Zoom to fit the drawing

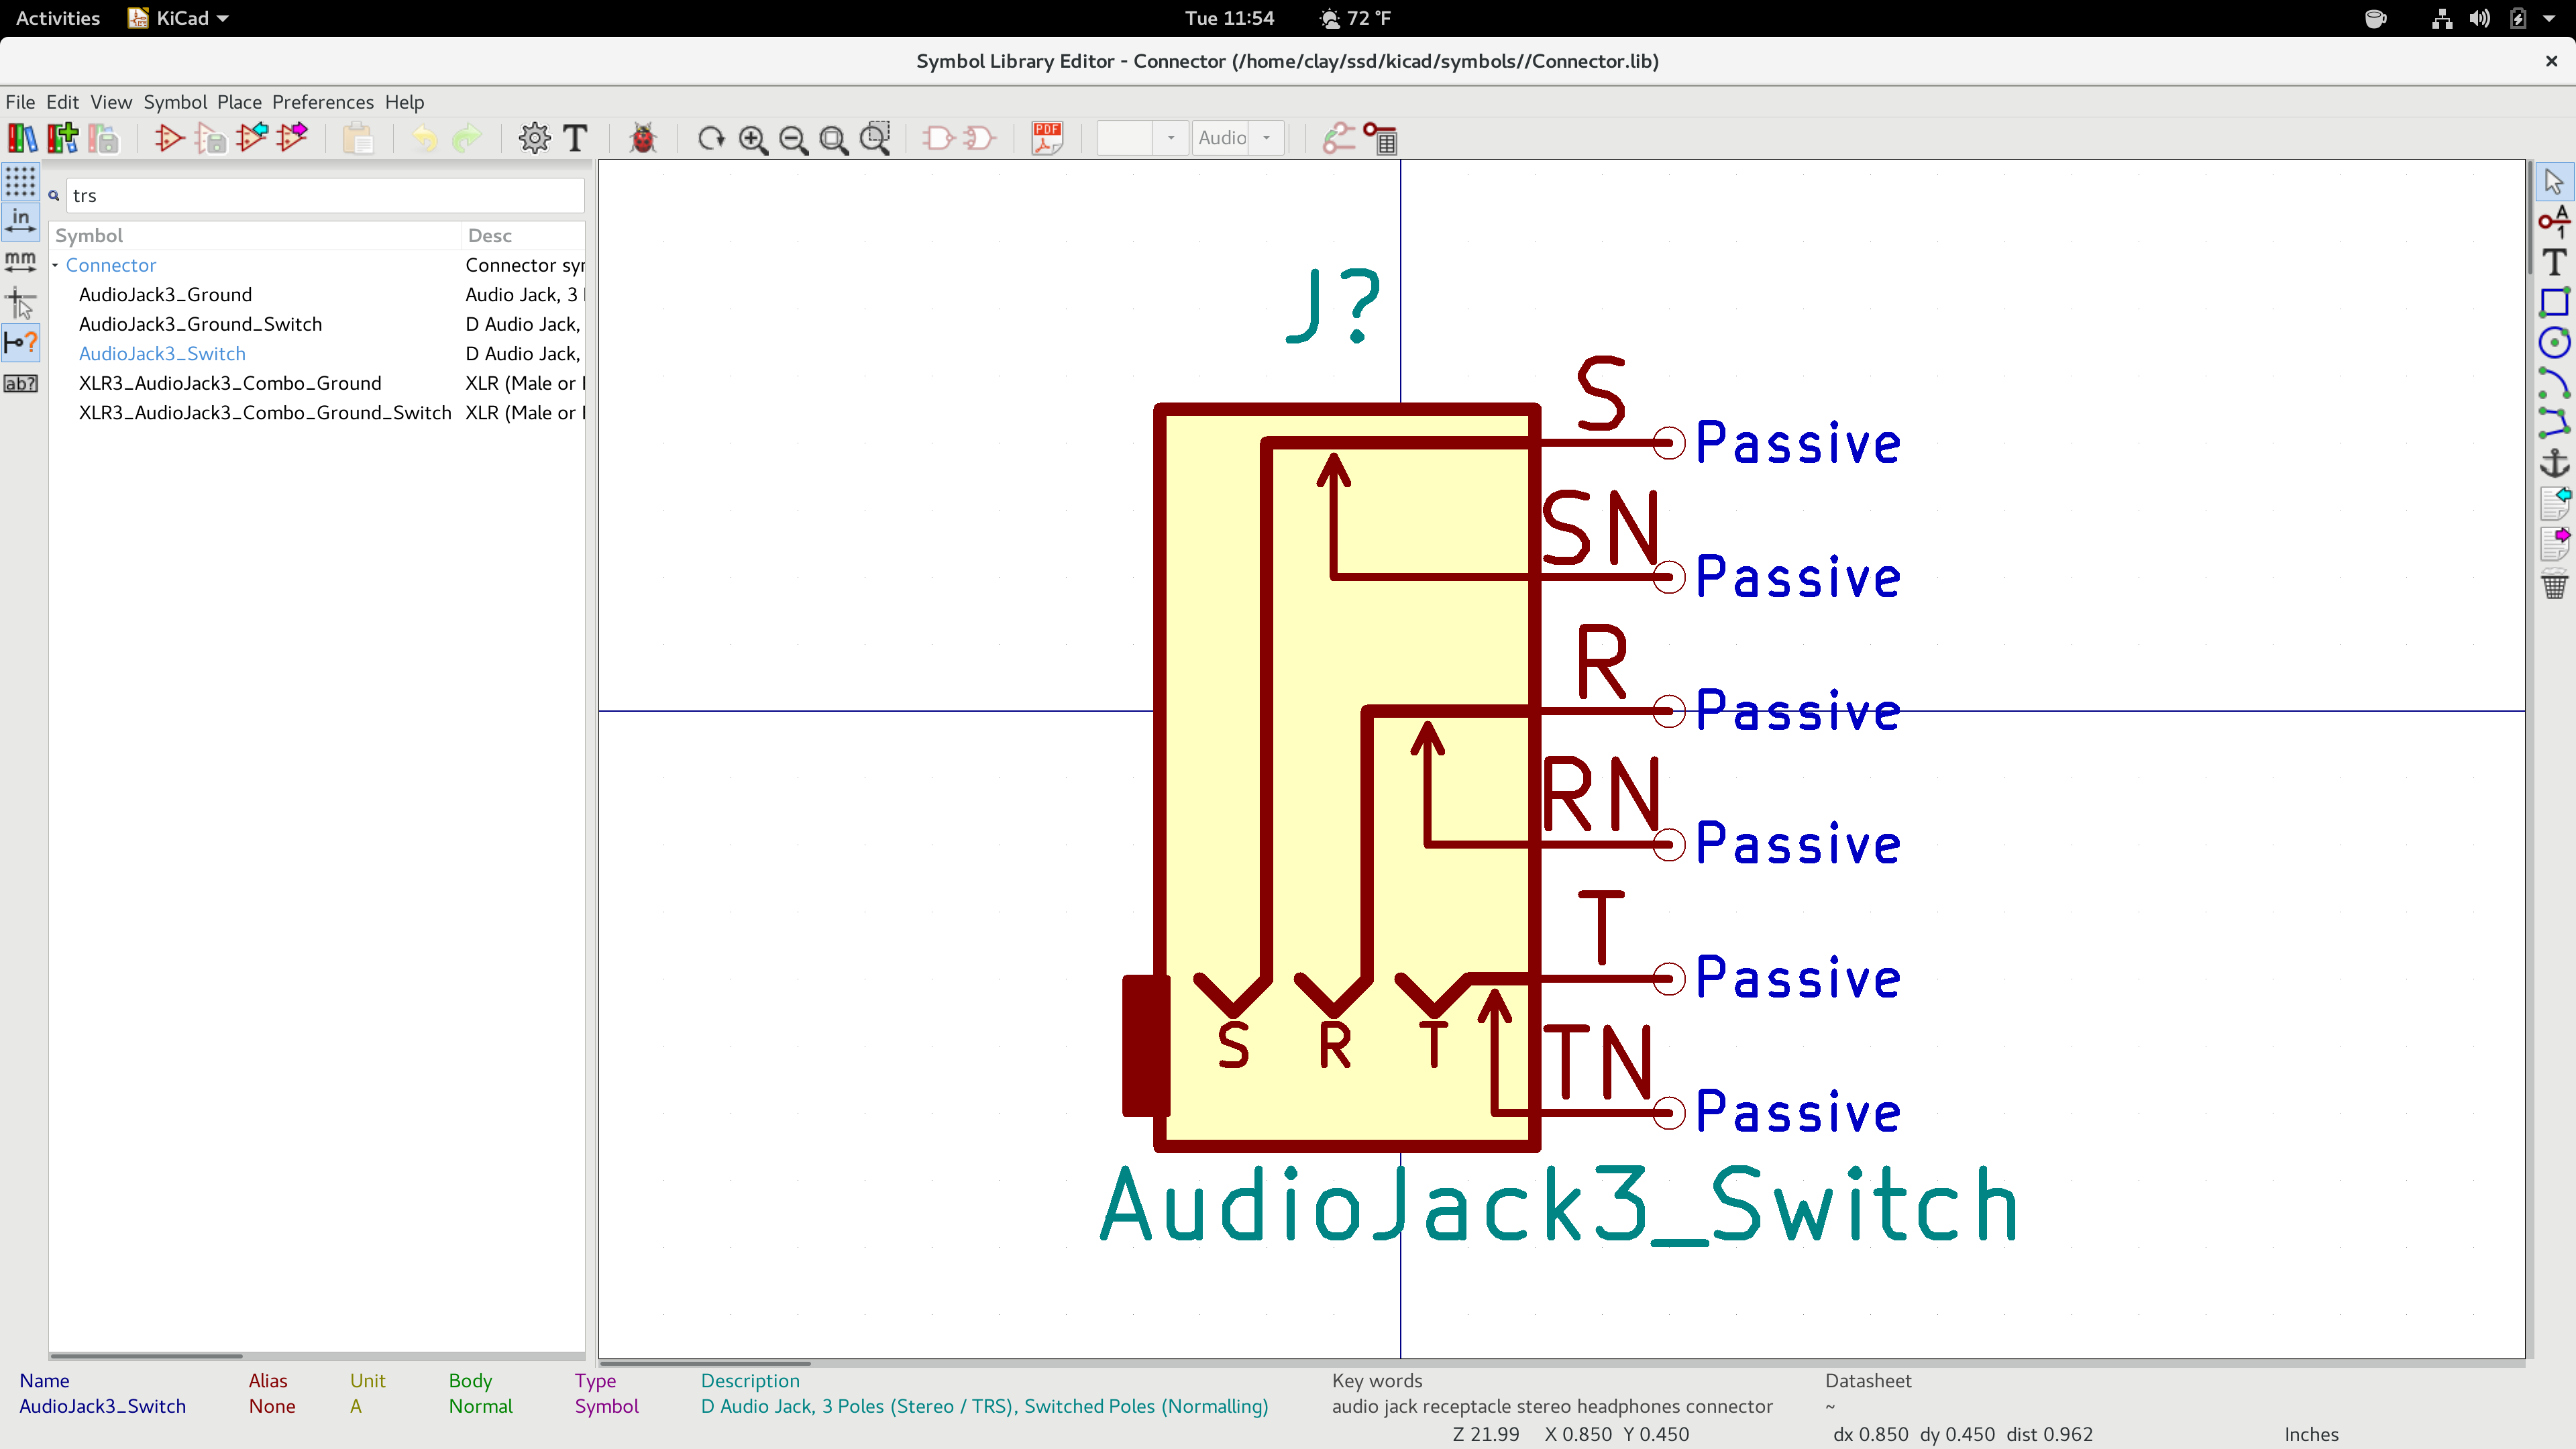coord(833,138)
